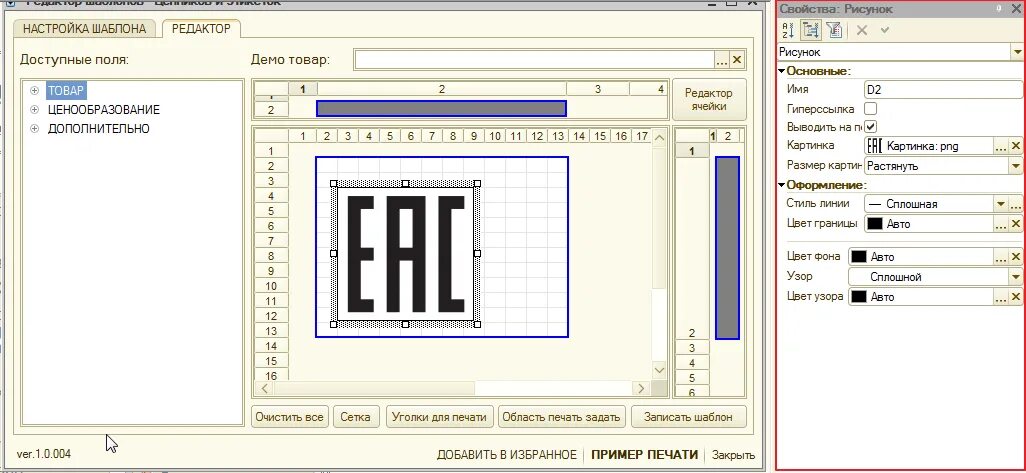Click the Сетка button
This screenshot has height=473, width=1026.
[355, 417]
